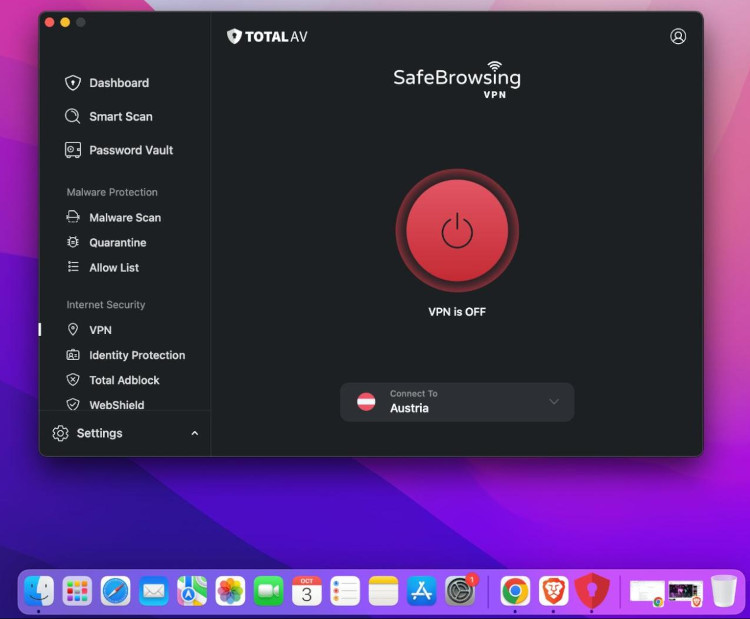
Task: Turn on the VPN power button
Action: pos(457,231)
